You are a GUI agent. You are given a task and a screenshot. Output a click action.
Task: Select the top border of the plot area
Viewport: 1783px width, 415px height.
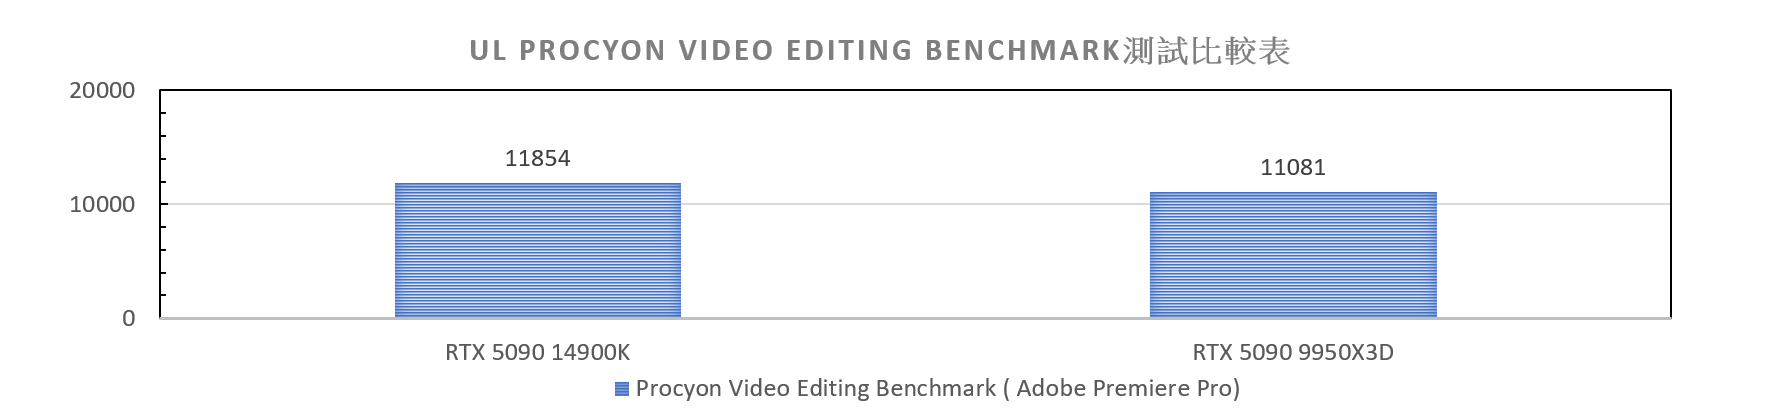tap(915, 90)
